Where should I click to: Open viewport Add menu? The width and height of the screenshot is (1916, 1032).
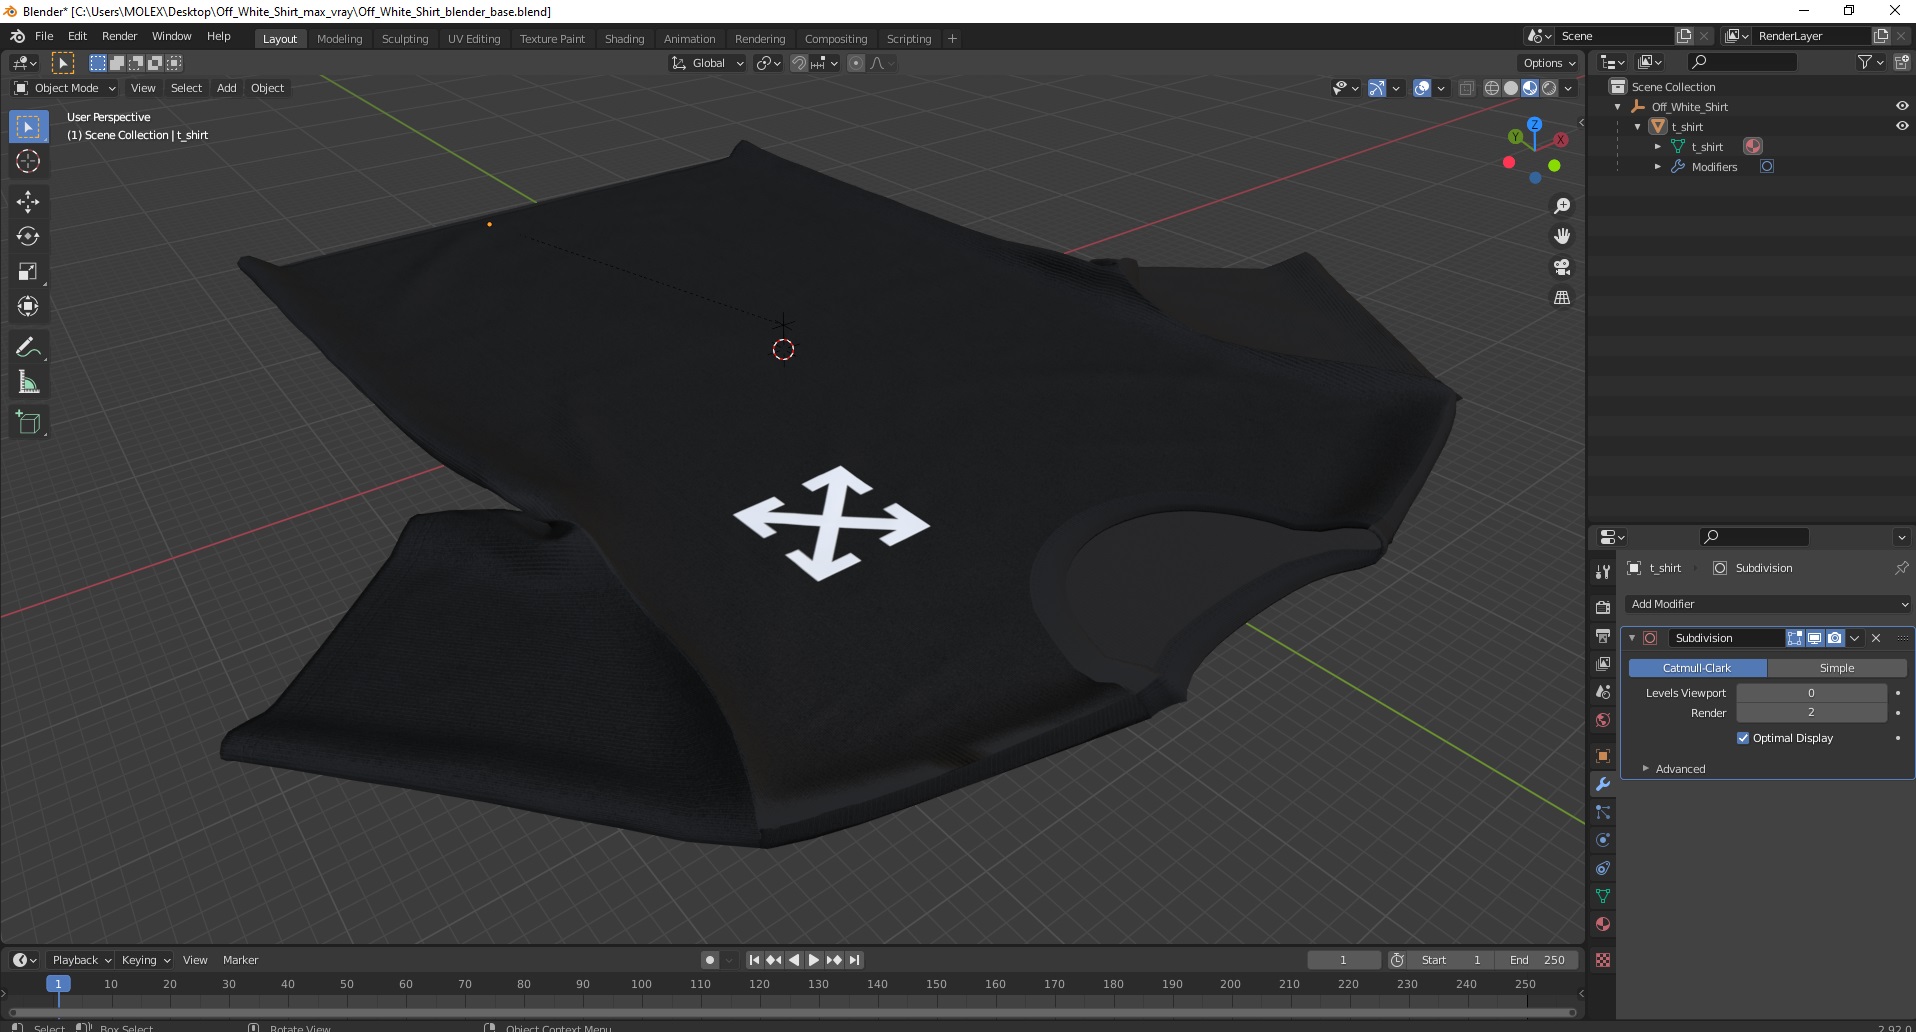tap(227, 88)
